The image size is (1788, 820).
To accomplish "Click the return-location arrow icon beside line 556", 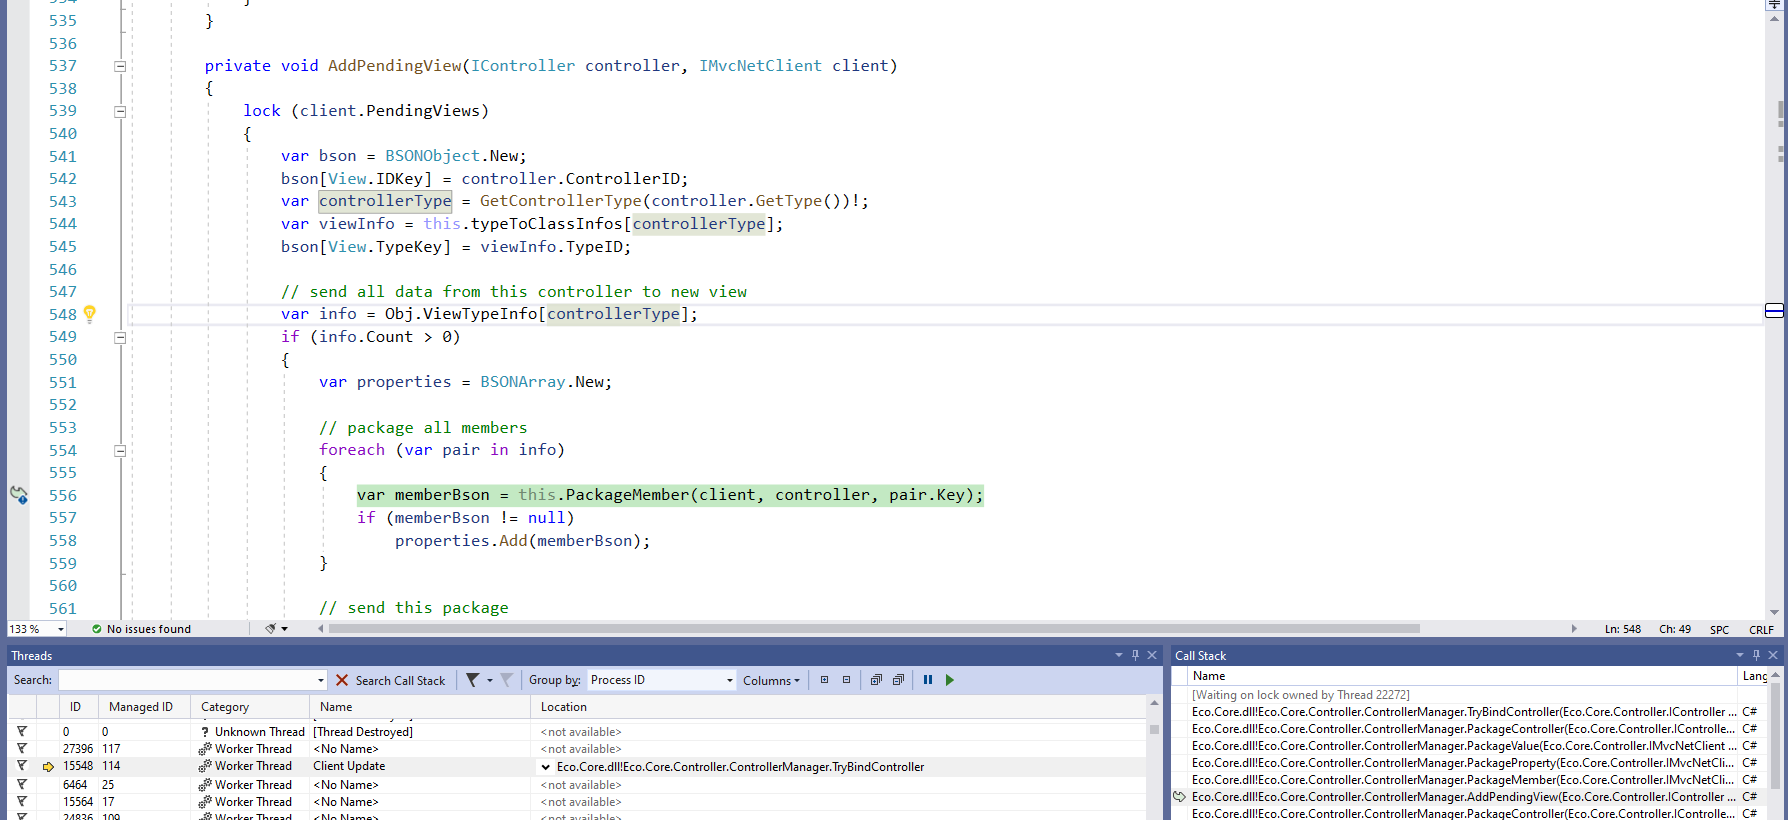I will click(x=19, y=495).
